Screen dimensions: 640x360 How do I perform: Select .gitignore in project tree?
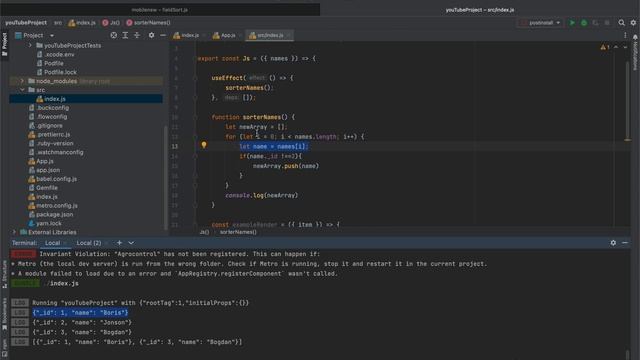click(x=50, y=126)
